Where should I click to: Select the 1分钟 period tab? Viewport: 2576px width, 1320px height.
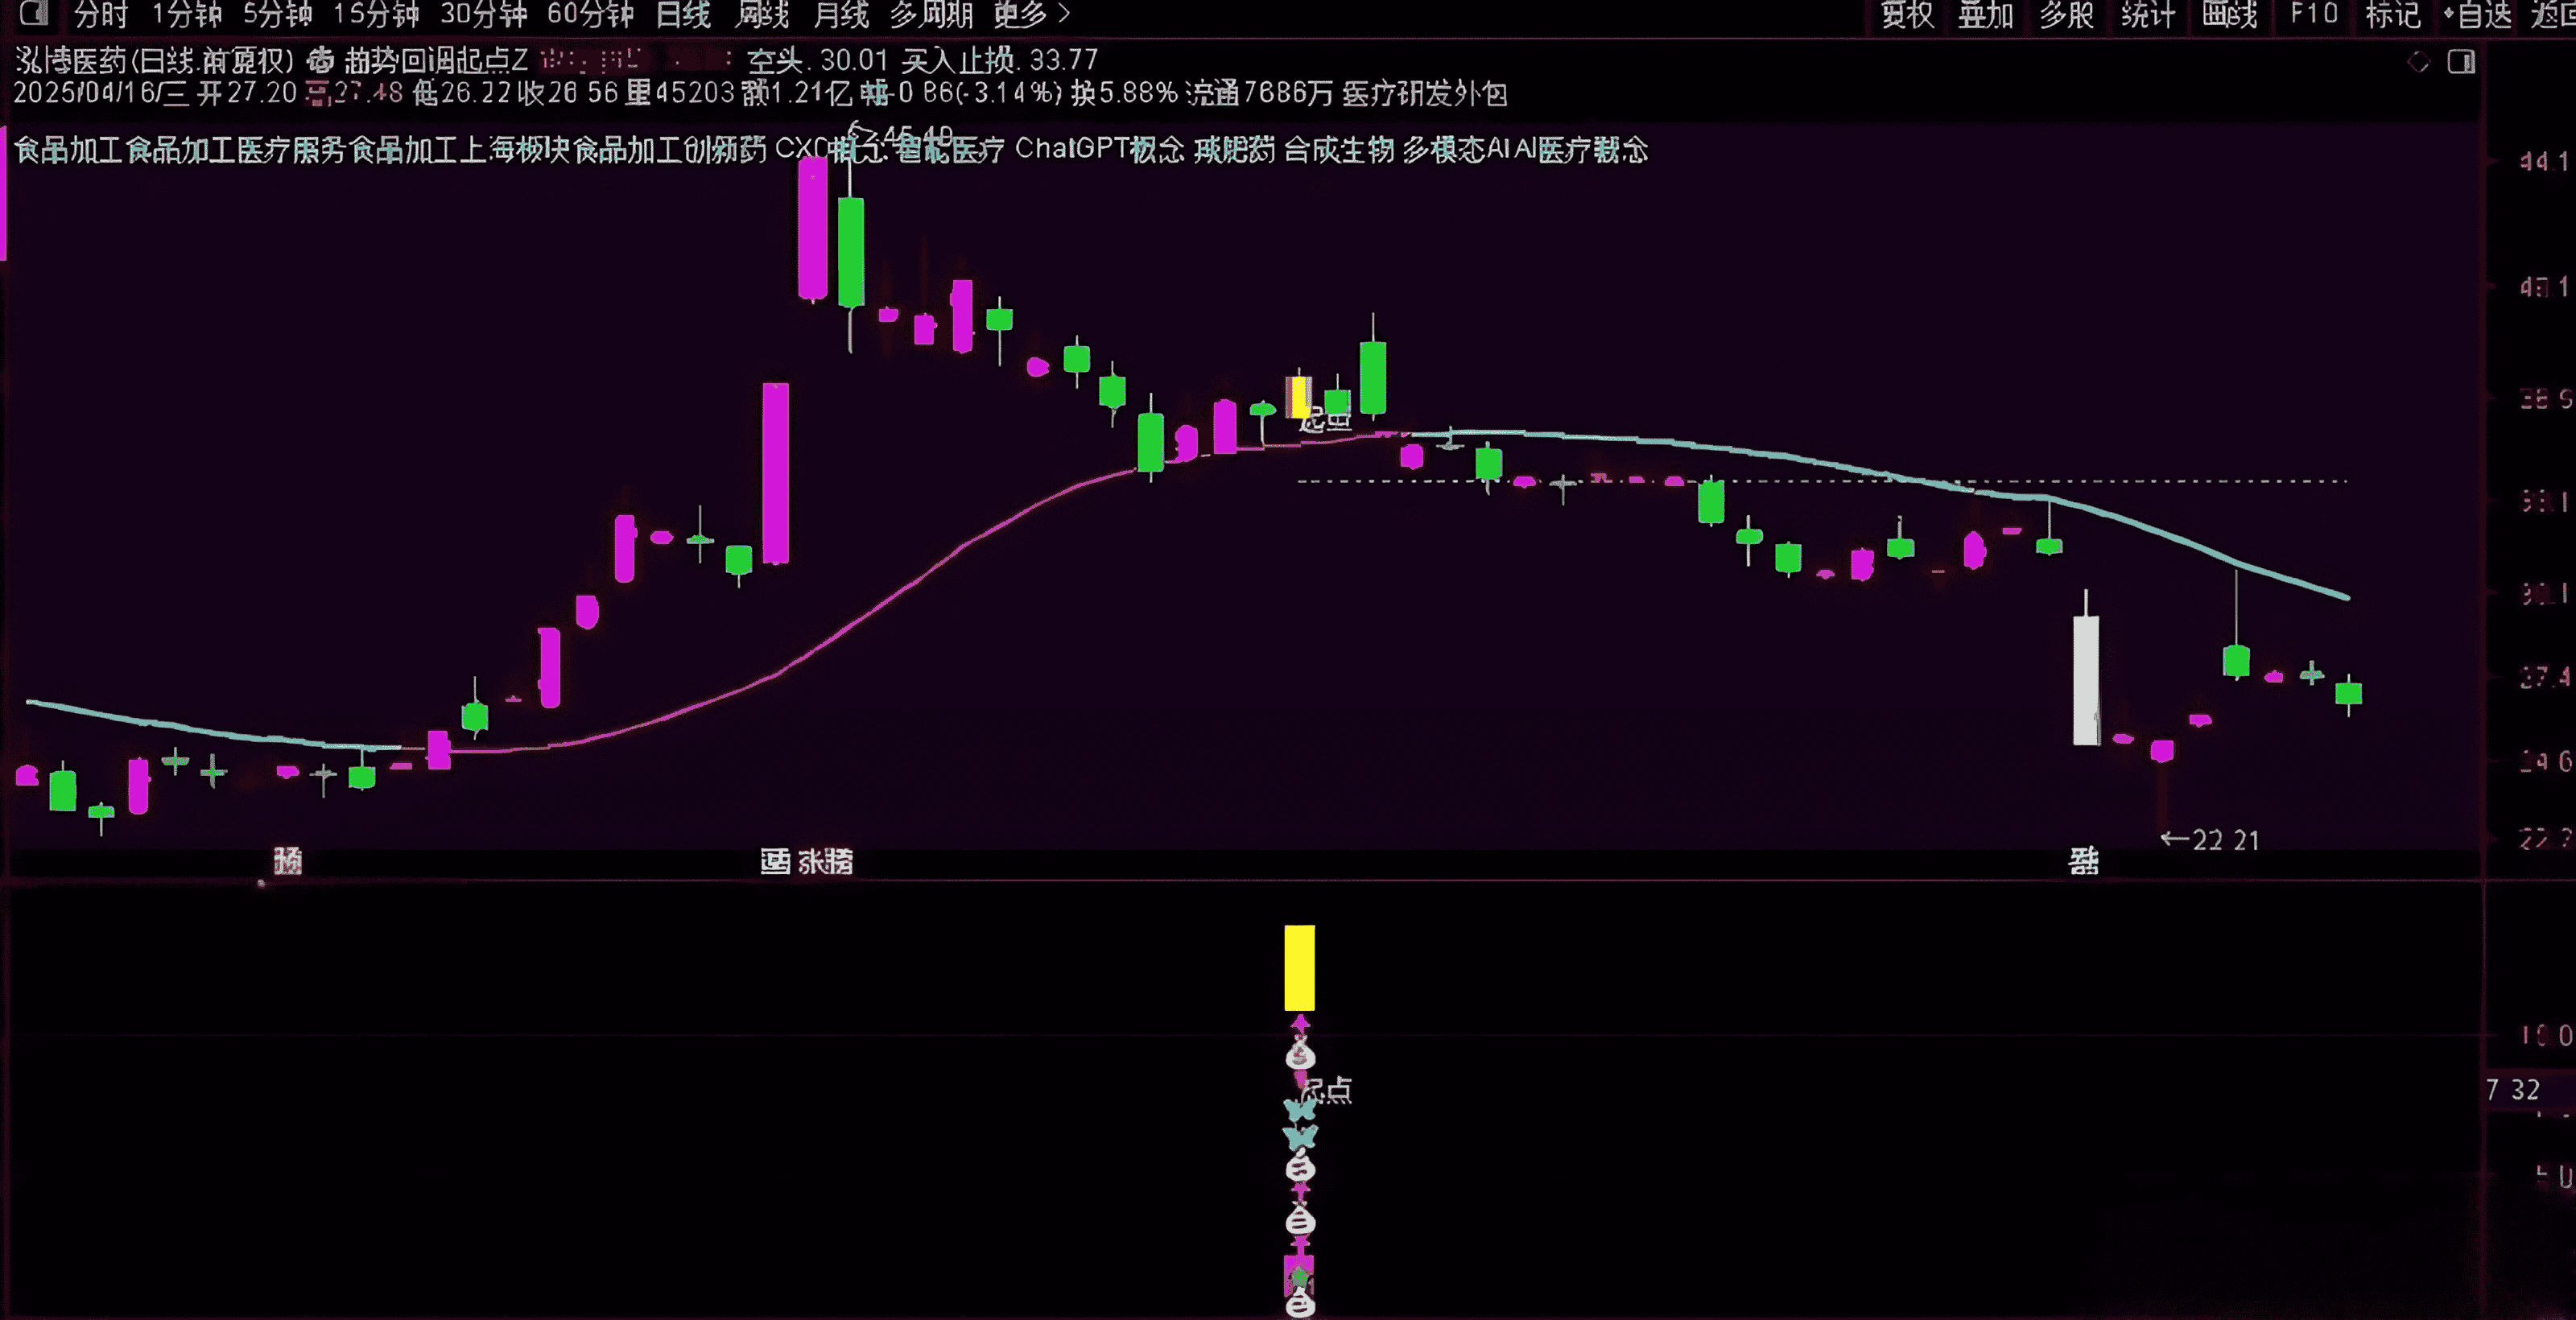(x=186, y=14)
